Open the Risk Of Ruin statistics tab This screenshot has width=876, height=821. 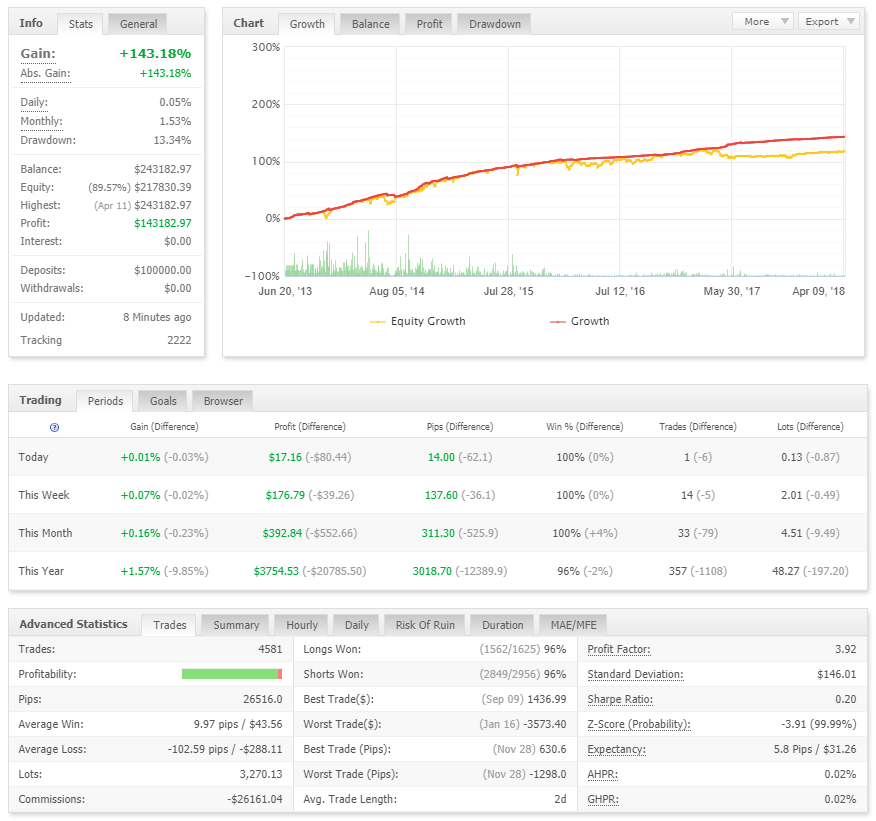(425, 625)
